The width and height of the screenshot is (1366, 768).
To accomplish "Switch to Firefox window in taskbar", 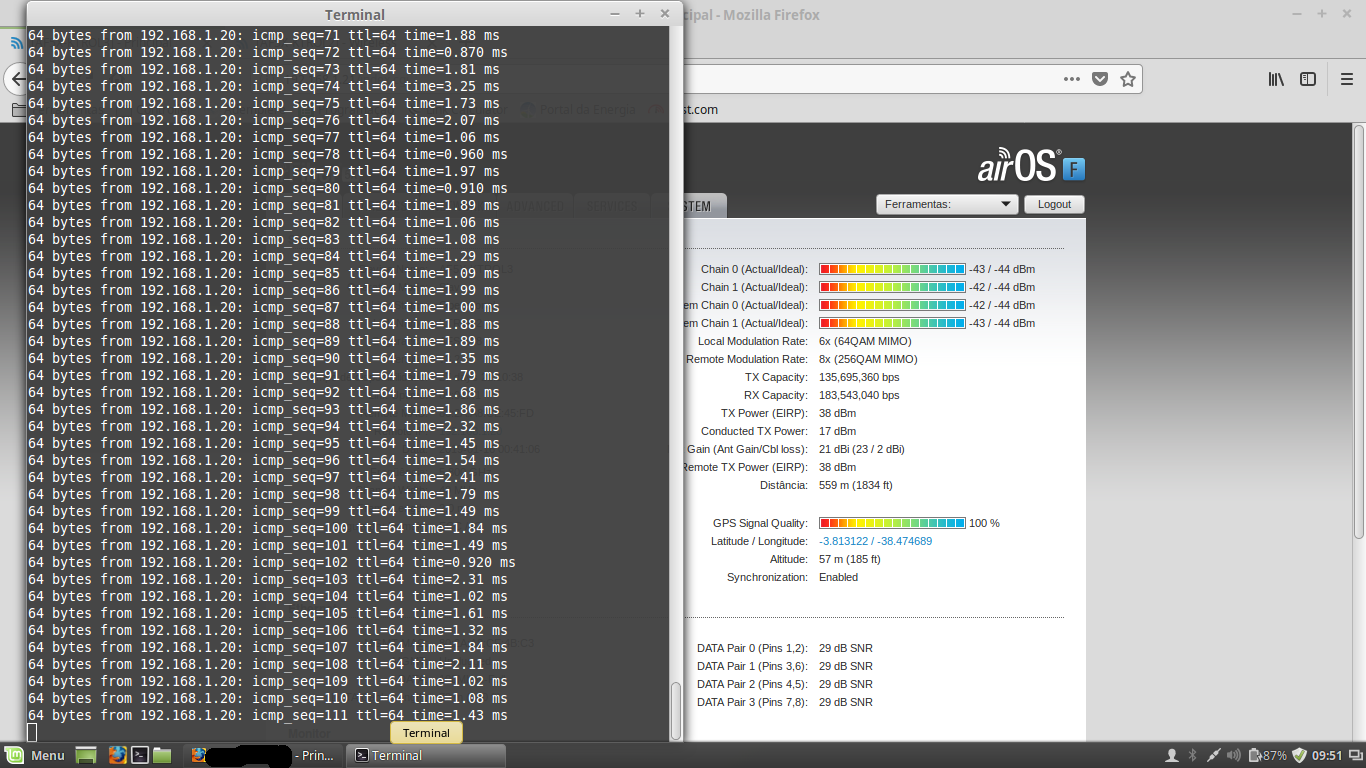I will pos(262,755).
